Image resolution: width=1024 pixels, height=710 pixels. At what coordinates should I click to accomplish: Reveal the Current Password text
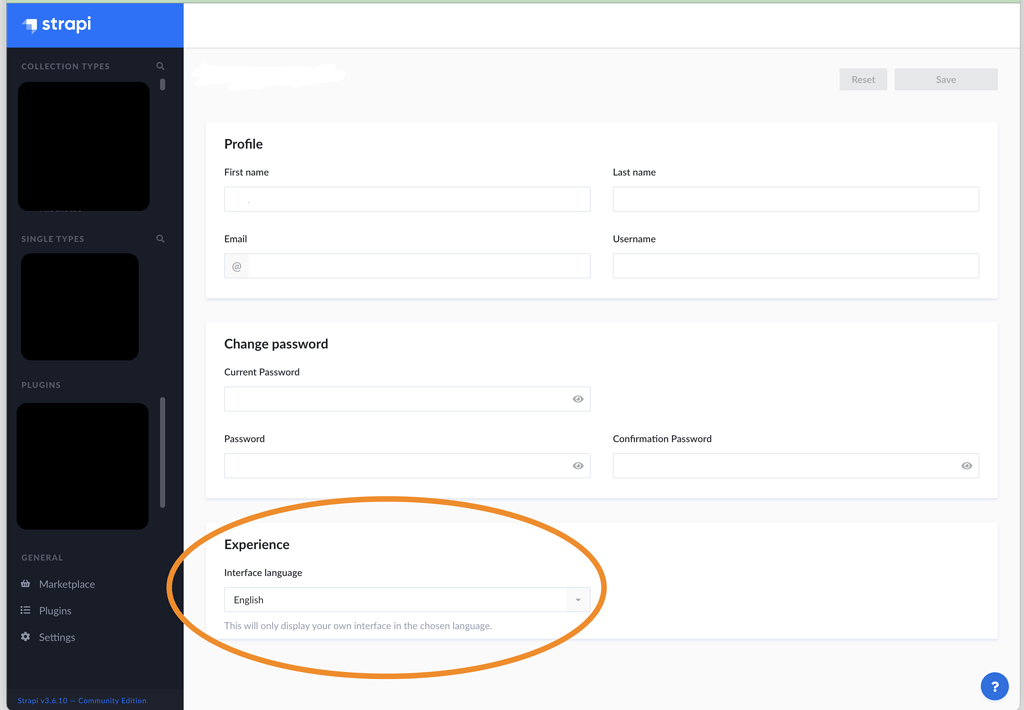click(578, 399)
